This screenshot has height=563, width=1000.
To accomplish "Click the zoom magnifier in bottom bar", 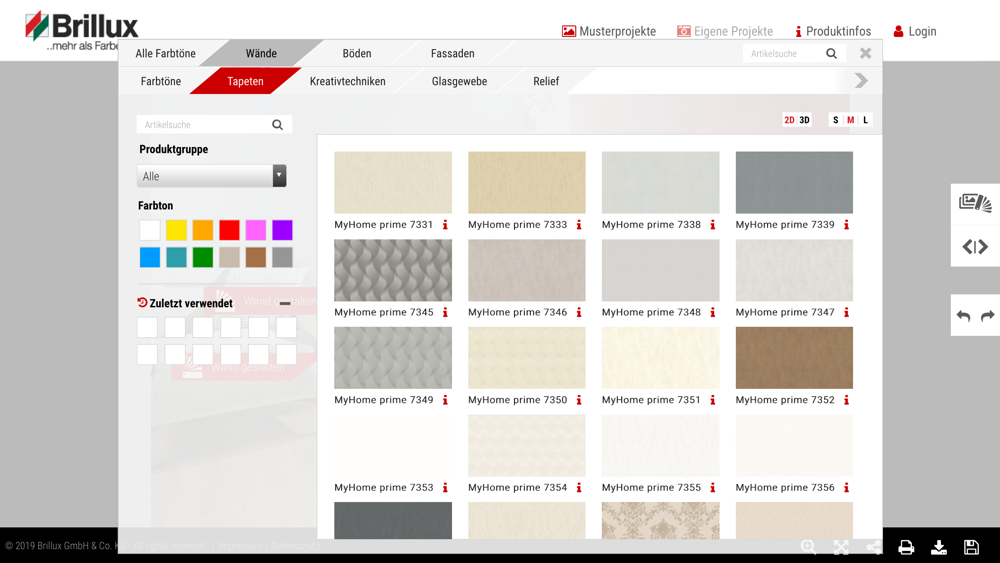I will (809, 547).
